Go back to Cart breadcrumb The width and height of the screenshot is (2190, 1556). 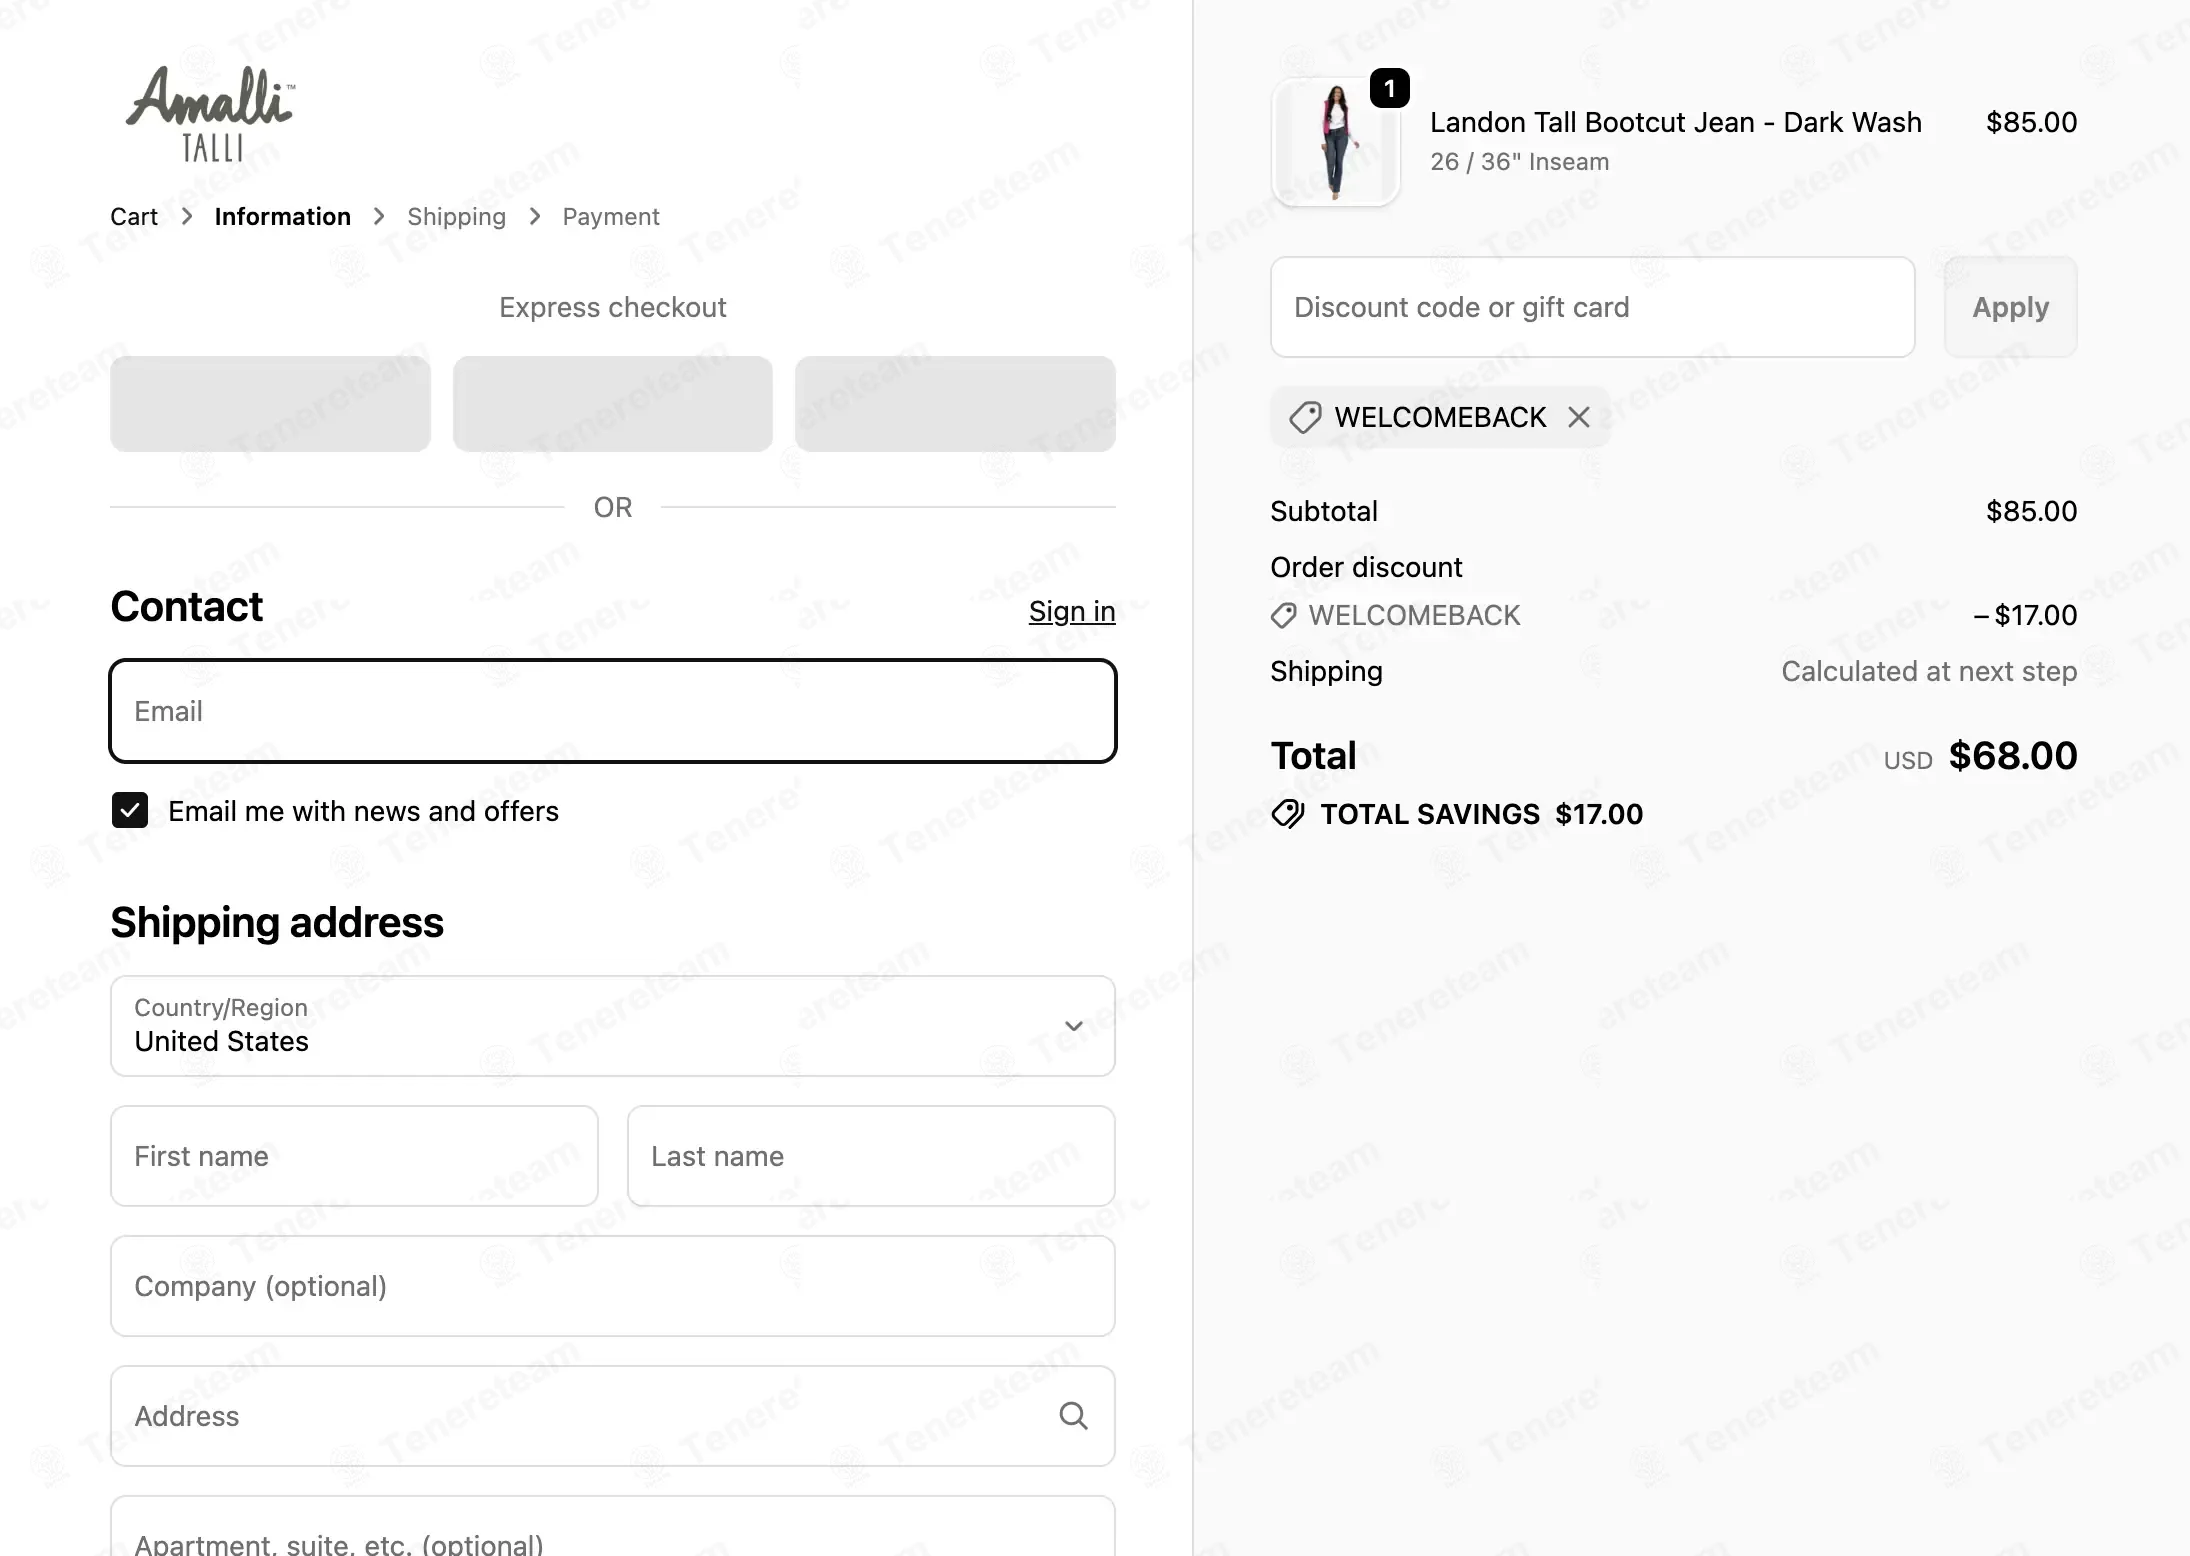[134, 217]
